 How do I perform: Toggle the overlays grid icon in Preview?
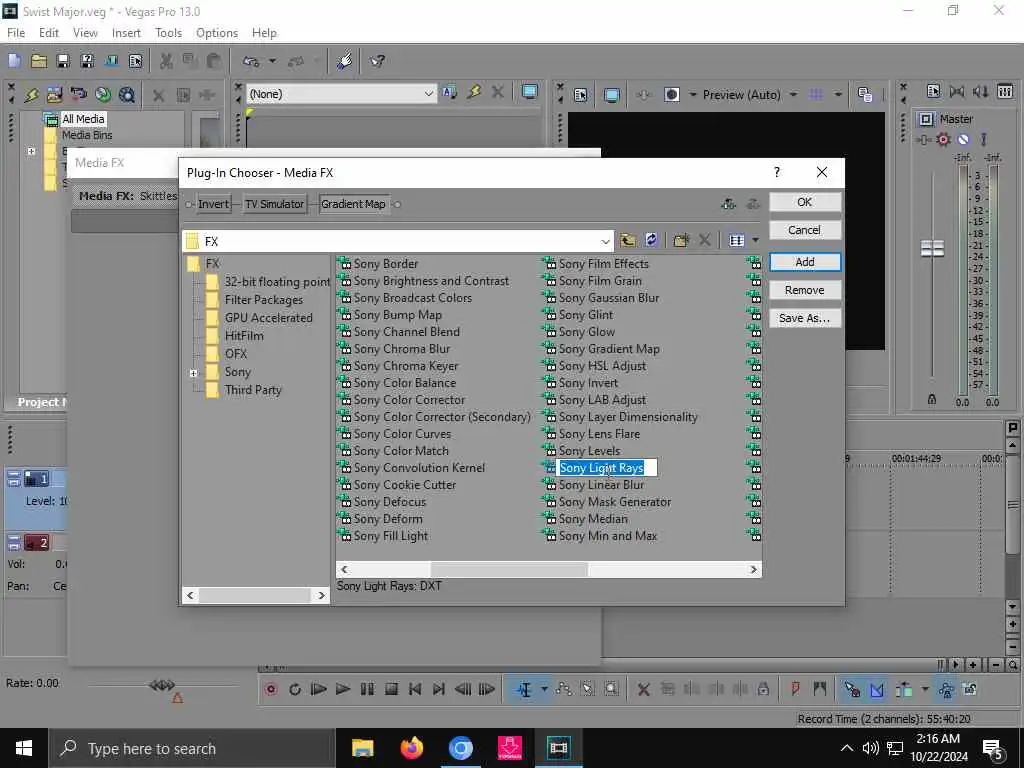click(816, 95)
